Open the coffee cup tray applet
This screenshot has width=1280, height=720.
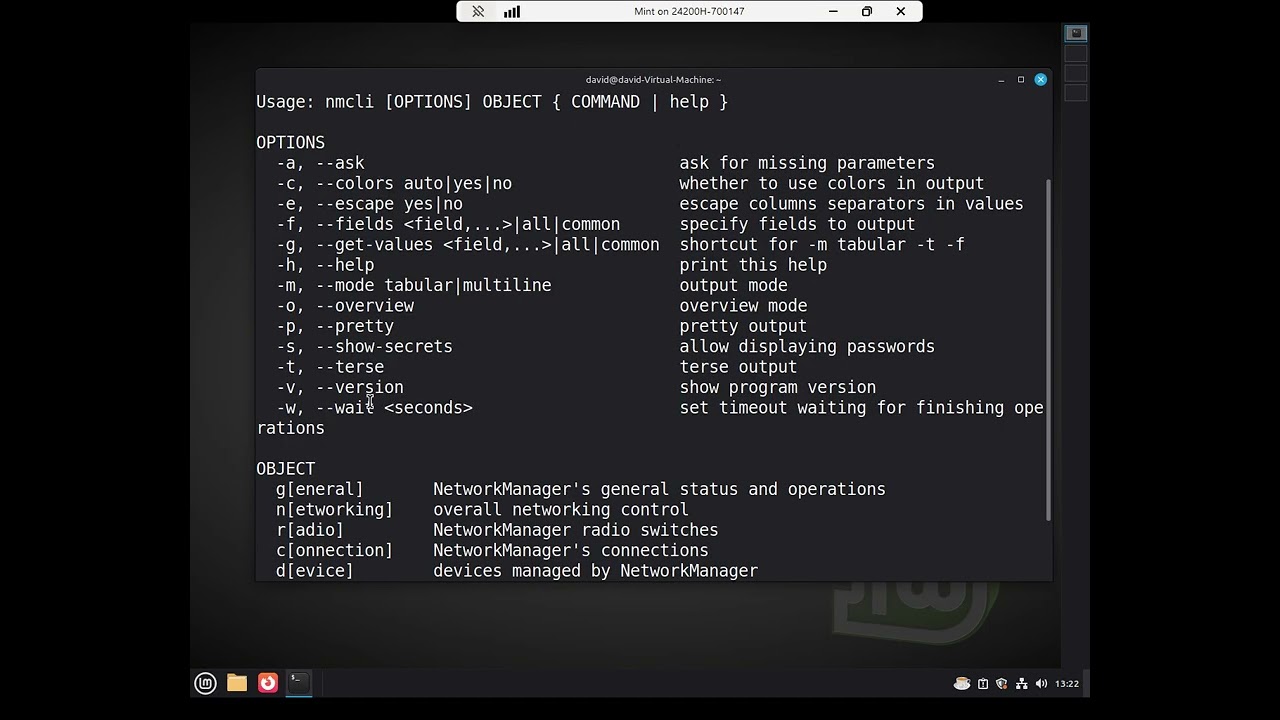point(962,684)
